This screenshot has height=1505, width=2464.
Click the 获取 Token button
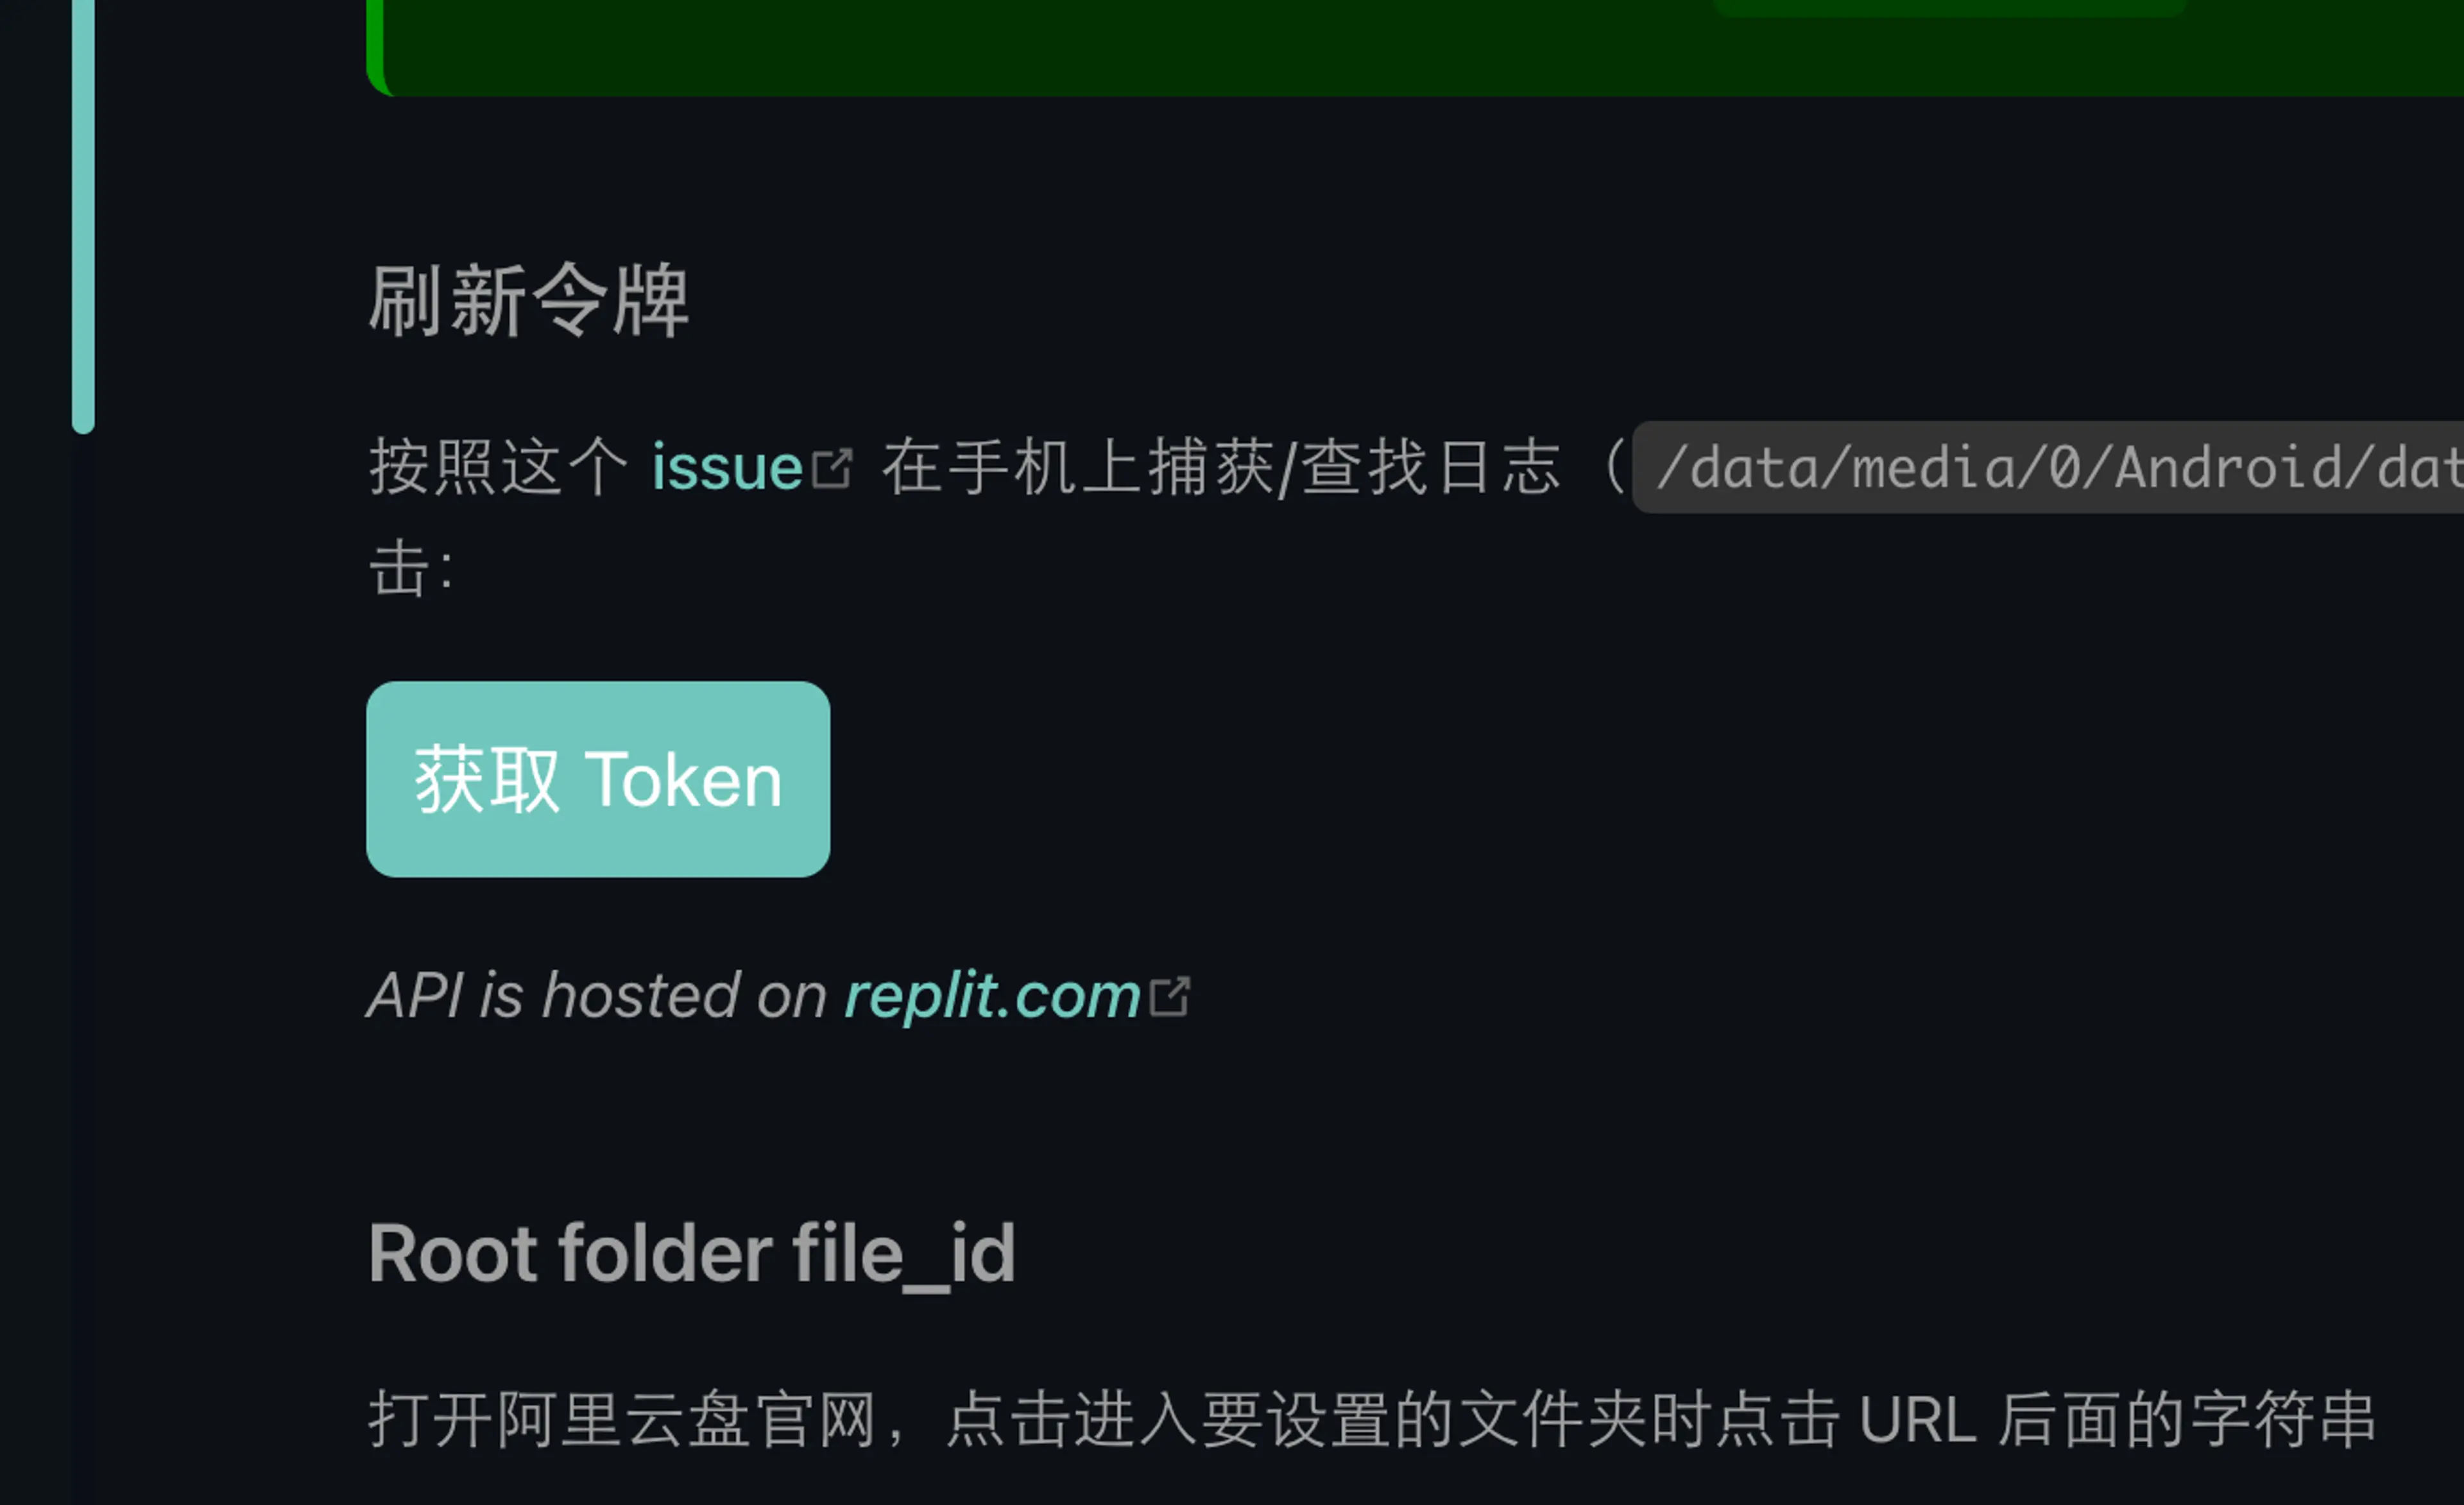(598, 779)
